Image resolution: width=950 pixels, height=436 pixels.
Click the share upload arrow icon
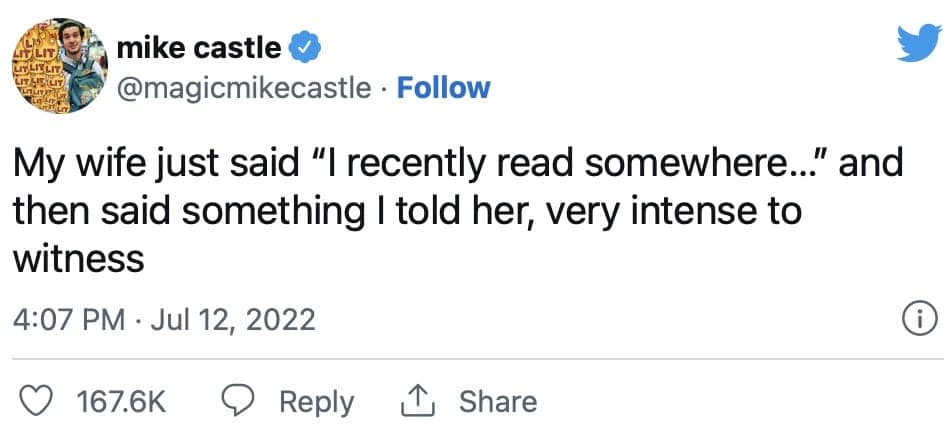[419, 402]
